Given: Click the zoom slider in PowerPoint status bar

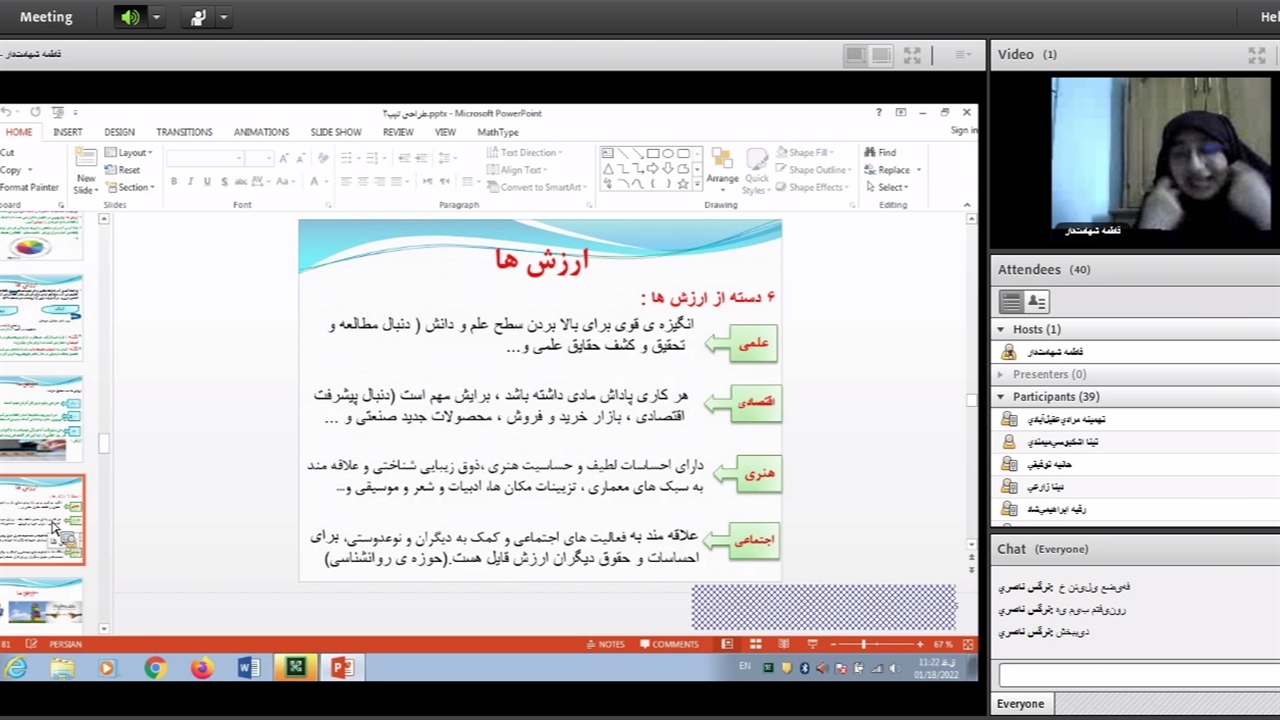Looking at the screenshot, I should pos(864,644).
